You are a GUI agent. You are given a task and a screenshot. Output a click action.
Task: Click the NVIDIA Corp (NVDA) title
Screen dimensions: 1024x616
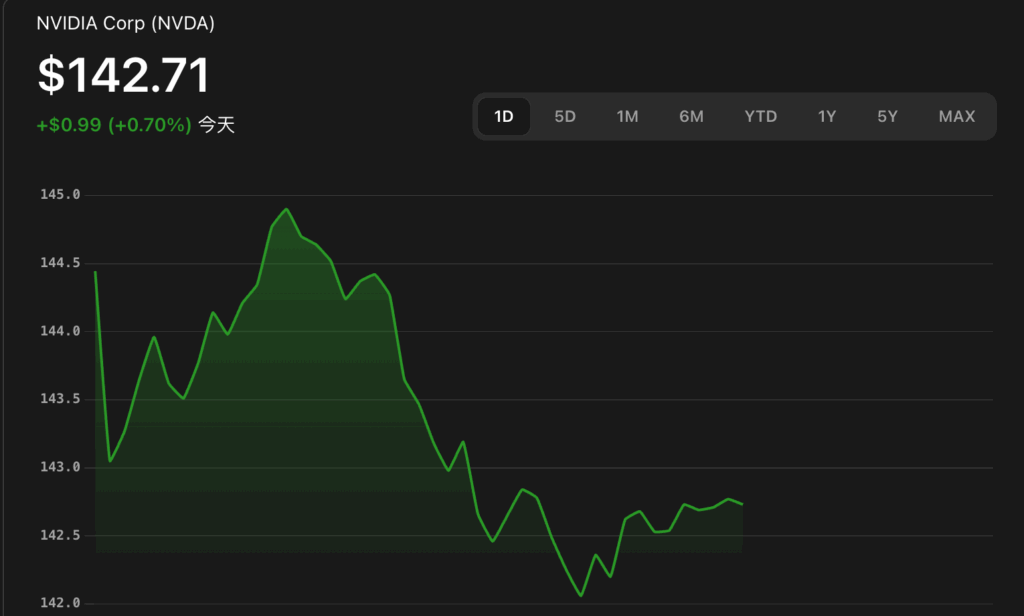point(125,24)
